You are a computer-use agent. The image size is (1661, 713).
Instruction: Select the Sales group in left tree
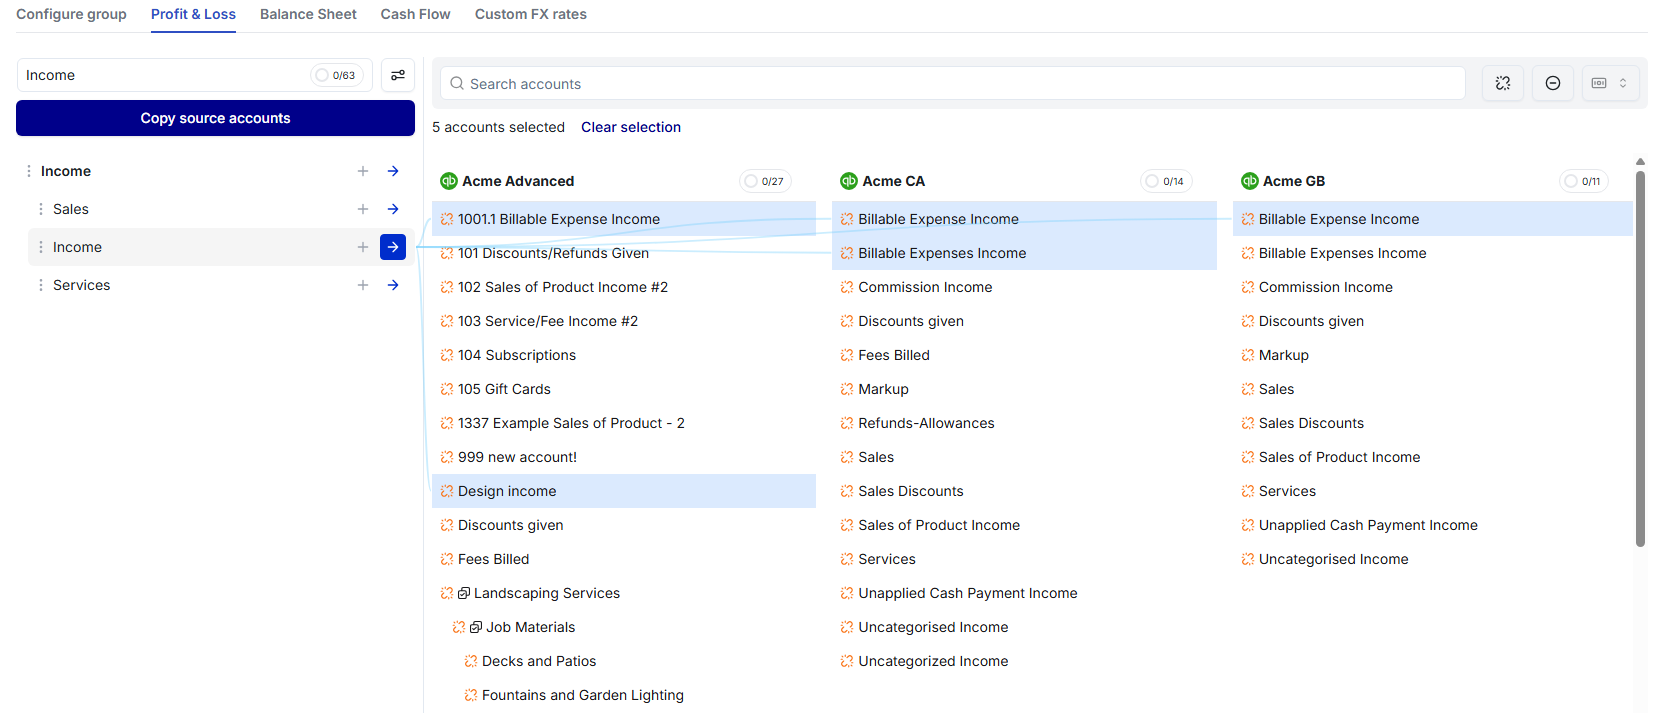pyautogui.click(x=71, y=209)
